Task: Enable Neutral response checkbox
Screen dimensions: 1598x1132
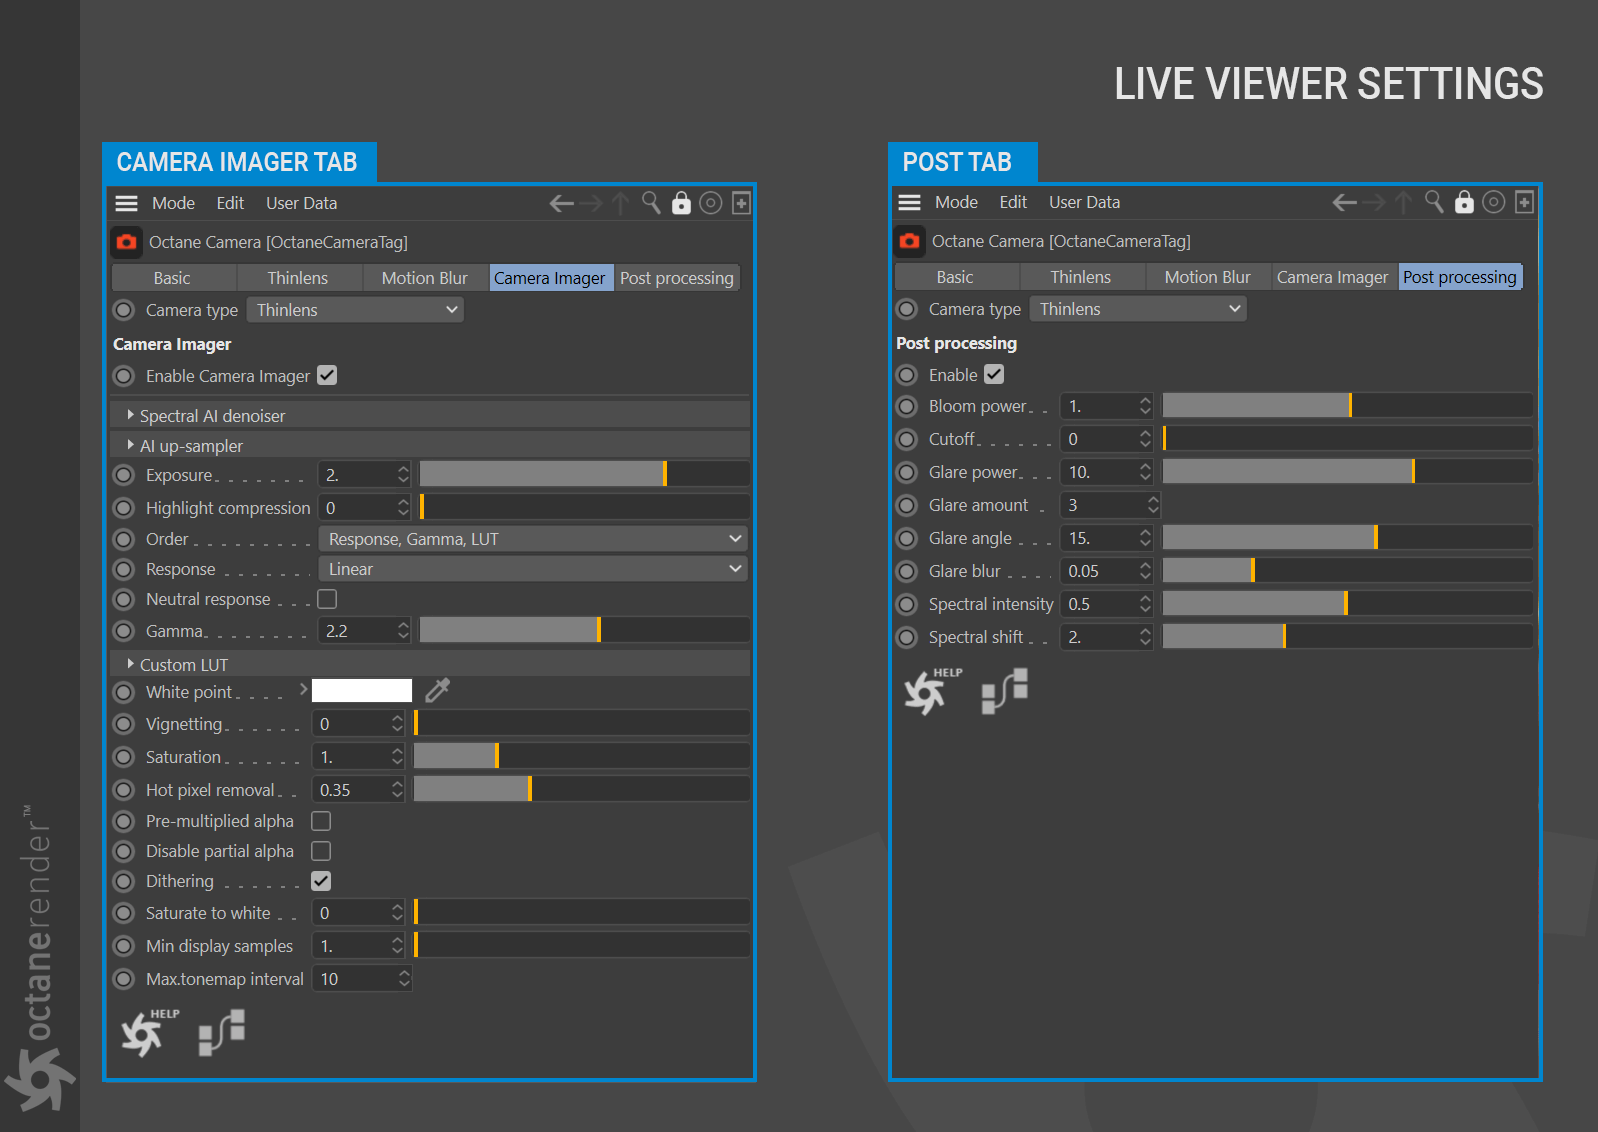Action: [x=327, y=599]
